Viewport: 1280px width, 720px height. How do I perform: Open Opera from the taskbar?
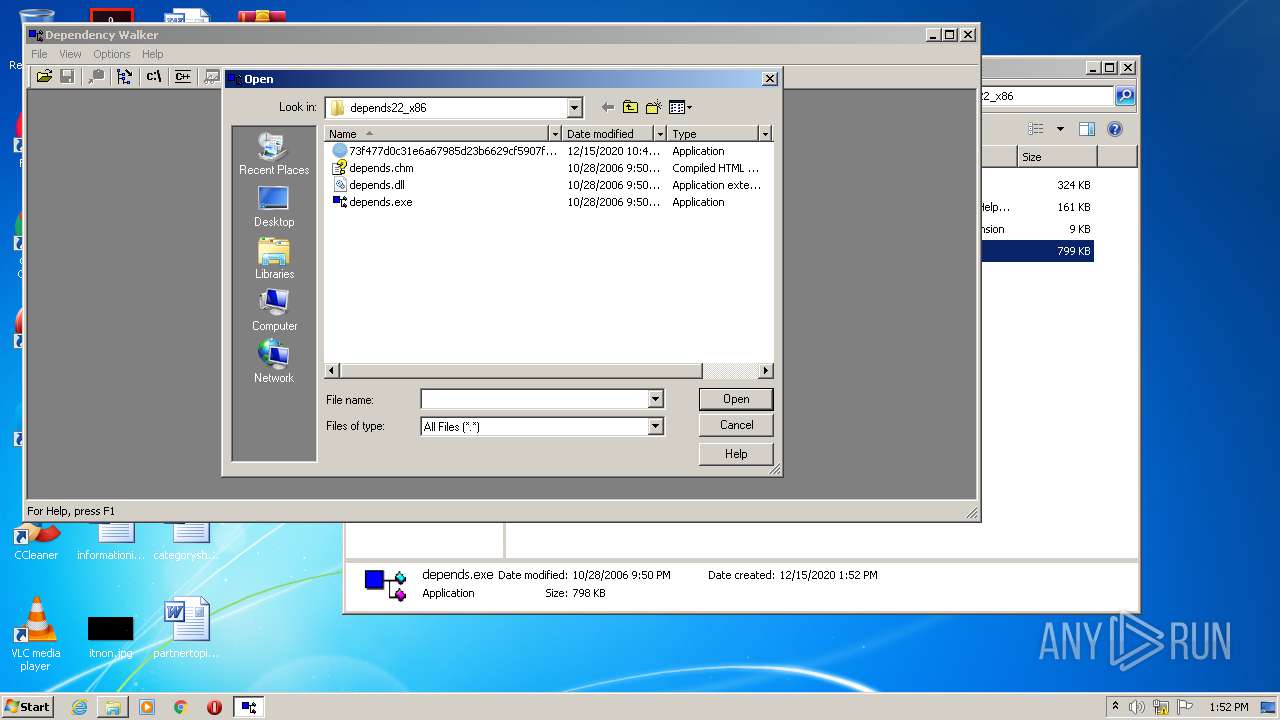214,707
